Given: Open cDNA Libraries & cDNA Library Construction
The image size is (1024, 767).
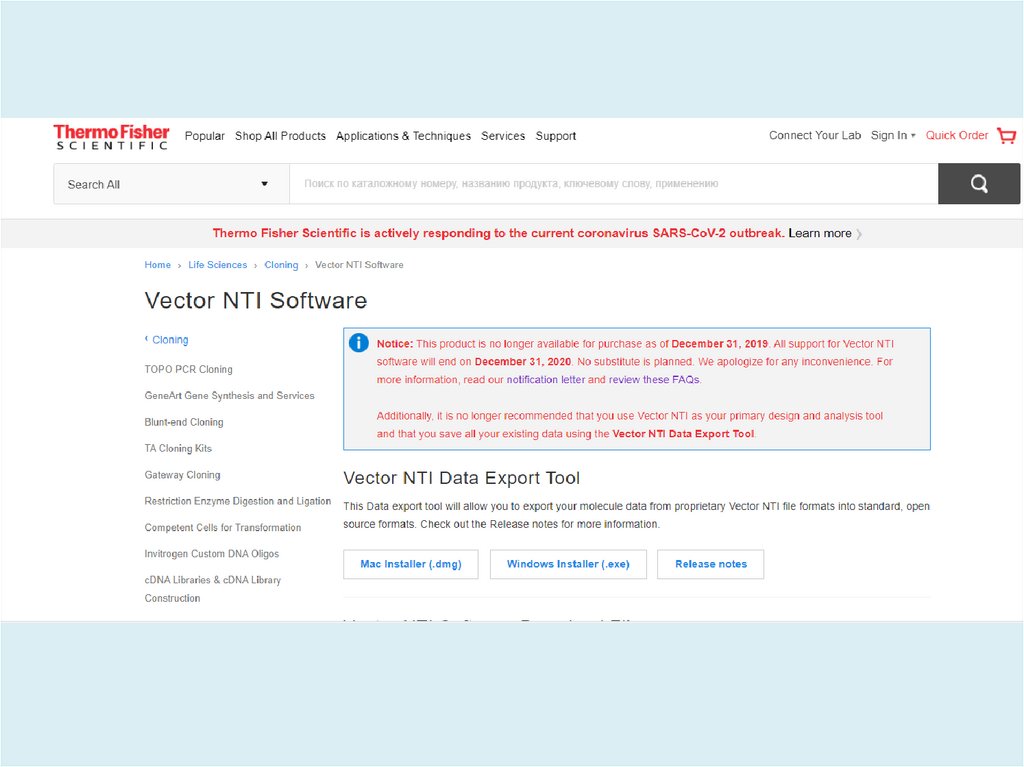Looking at the screenshot, I should pos(212,589).
